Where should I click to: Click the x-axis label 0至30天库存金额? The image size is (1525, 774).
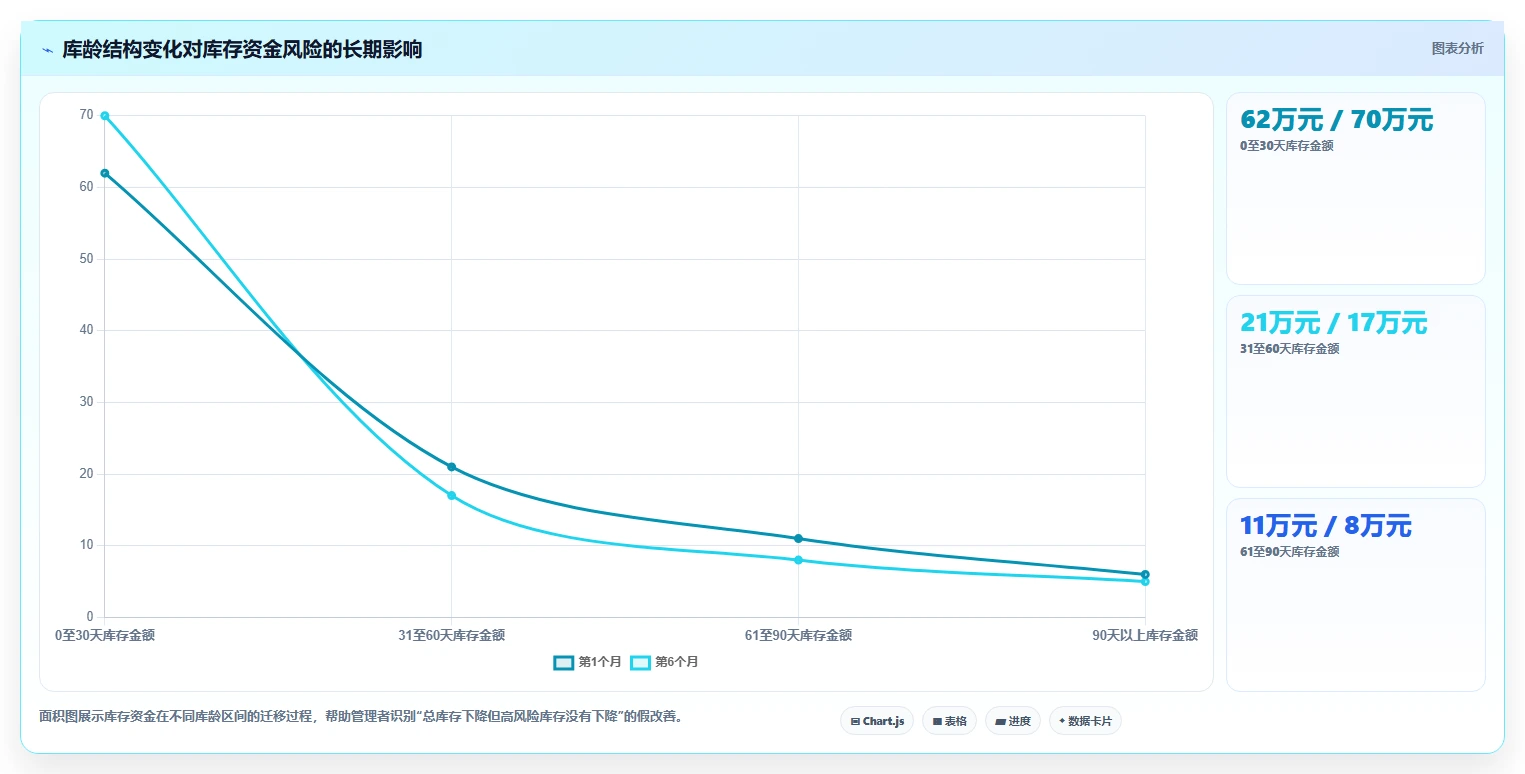pos(105,635)
